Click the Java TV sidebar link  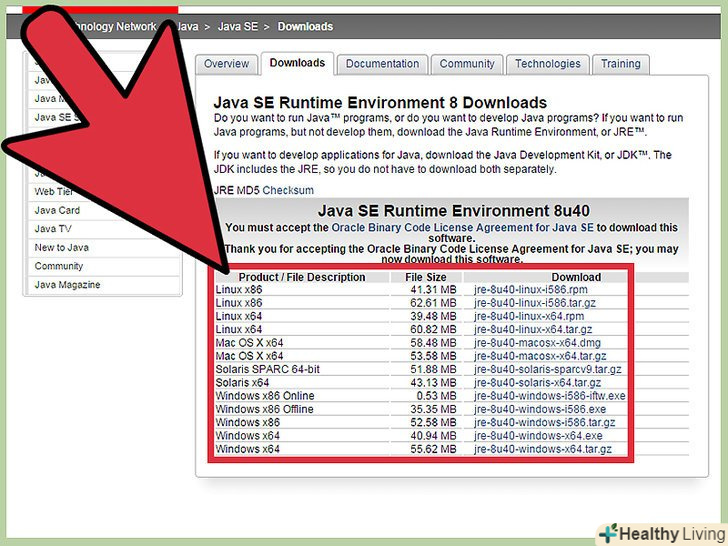coord(53,229)
